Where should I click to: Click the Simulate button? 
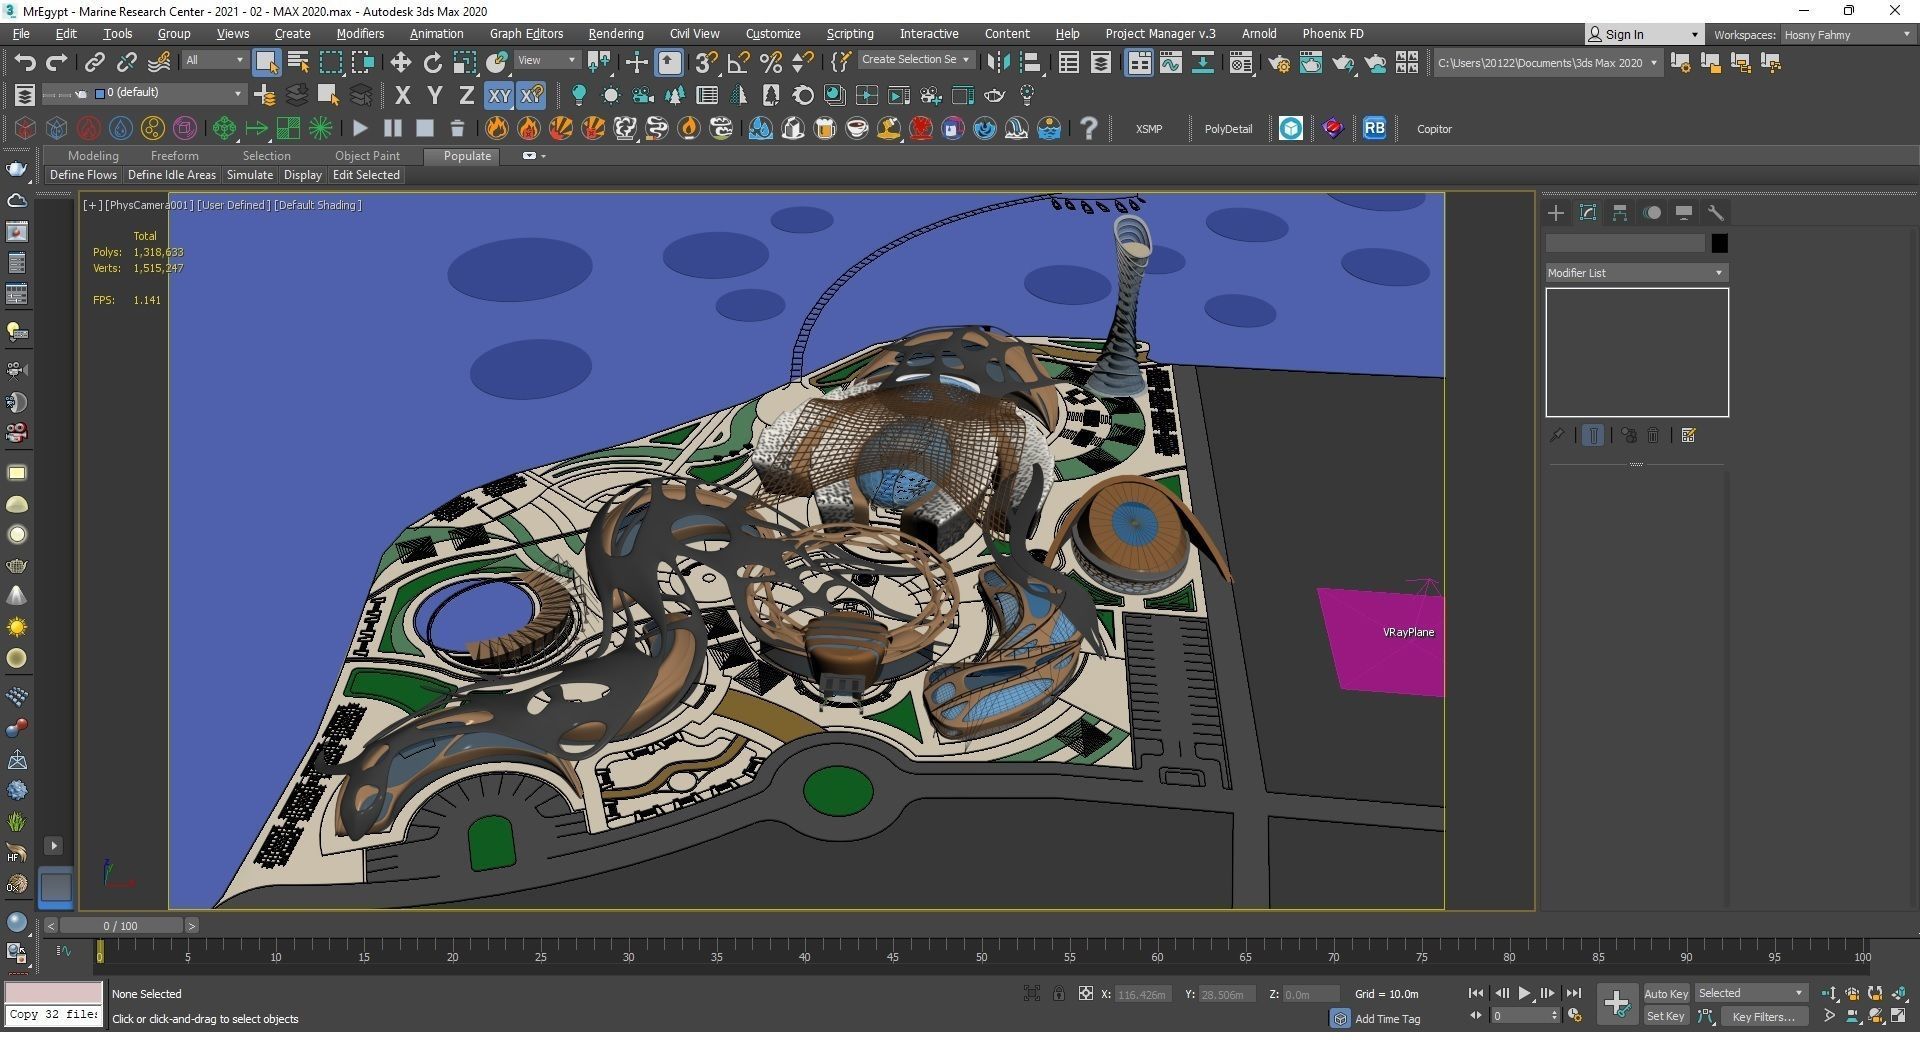249,175
